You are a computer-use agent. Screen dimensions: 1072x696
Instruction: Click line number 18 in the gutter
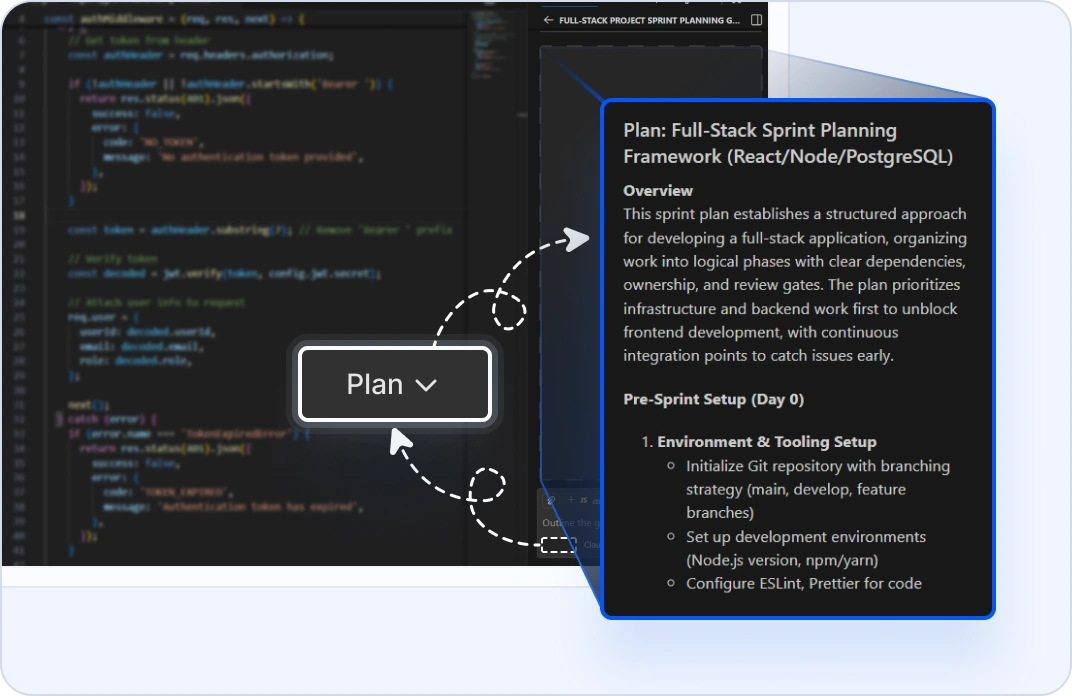(22, 215)
